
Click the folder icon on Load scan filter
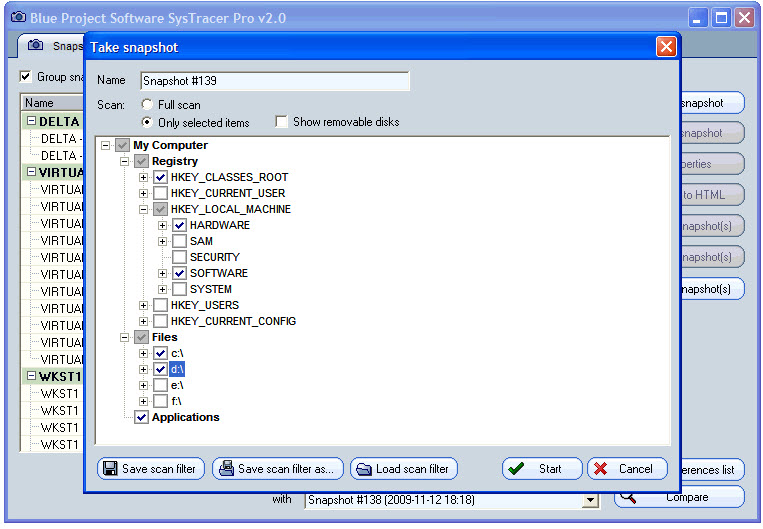[x=363, y=469]
